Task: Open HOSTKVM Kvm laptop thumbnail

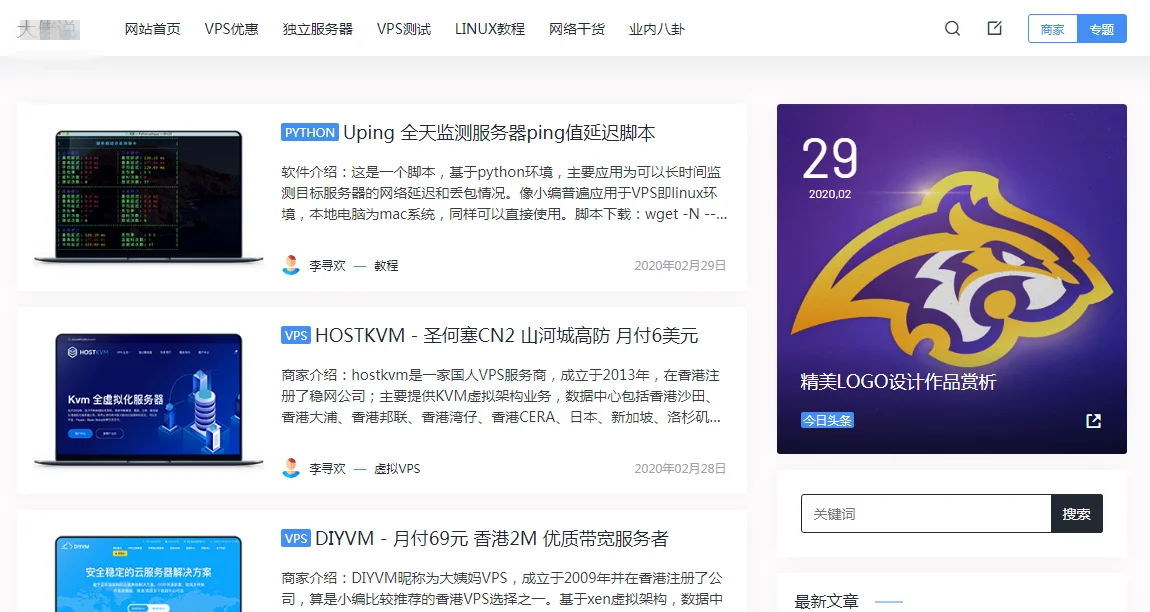Action: [149, 399]
